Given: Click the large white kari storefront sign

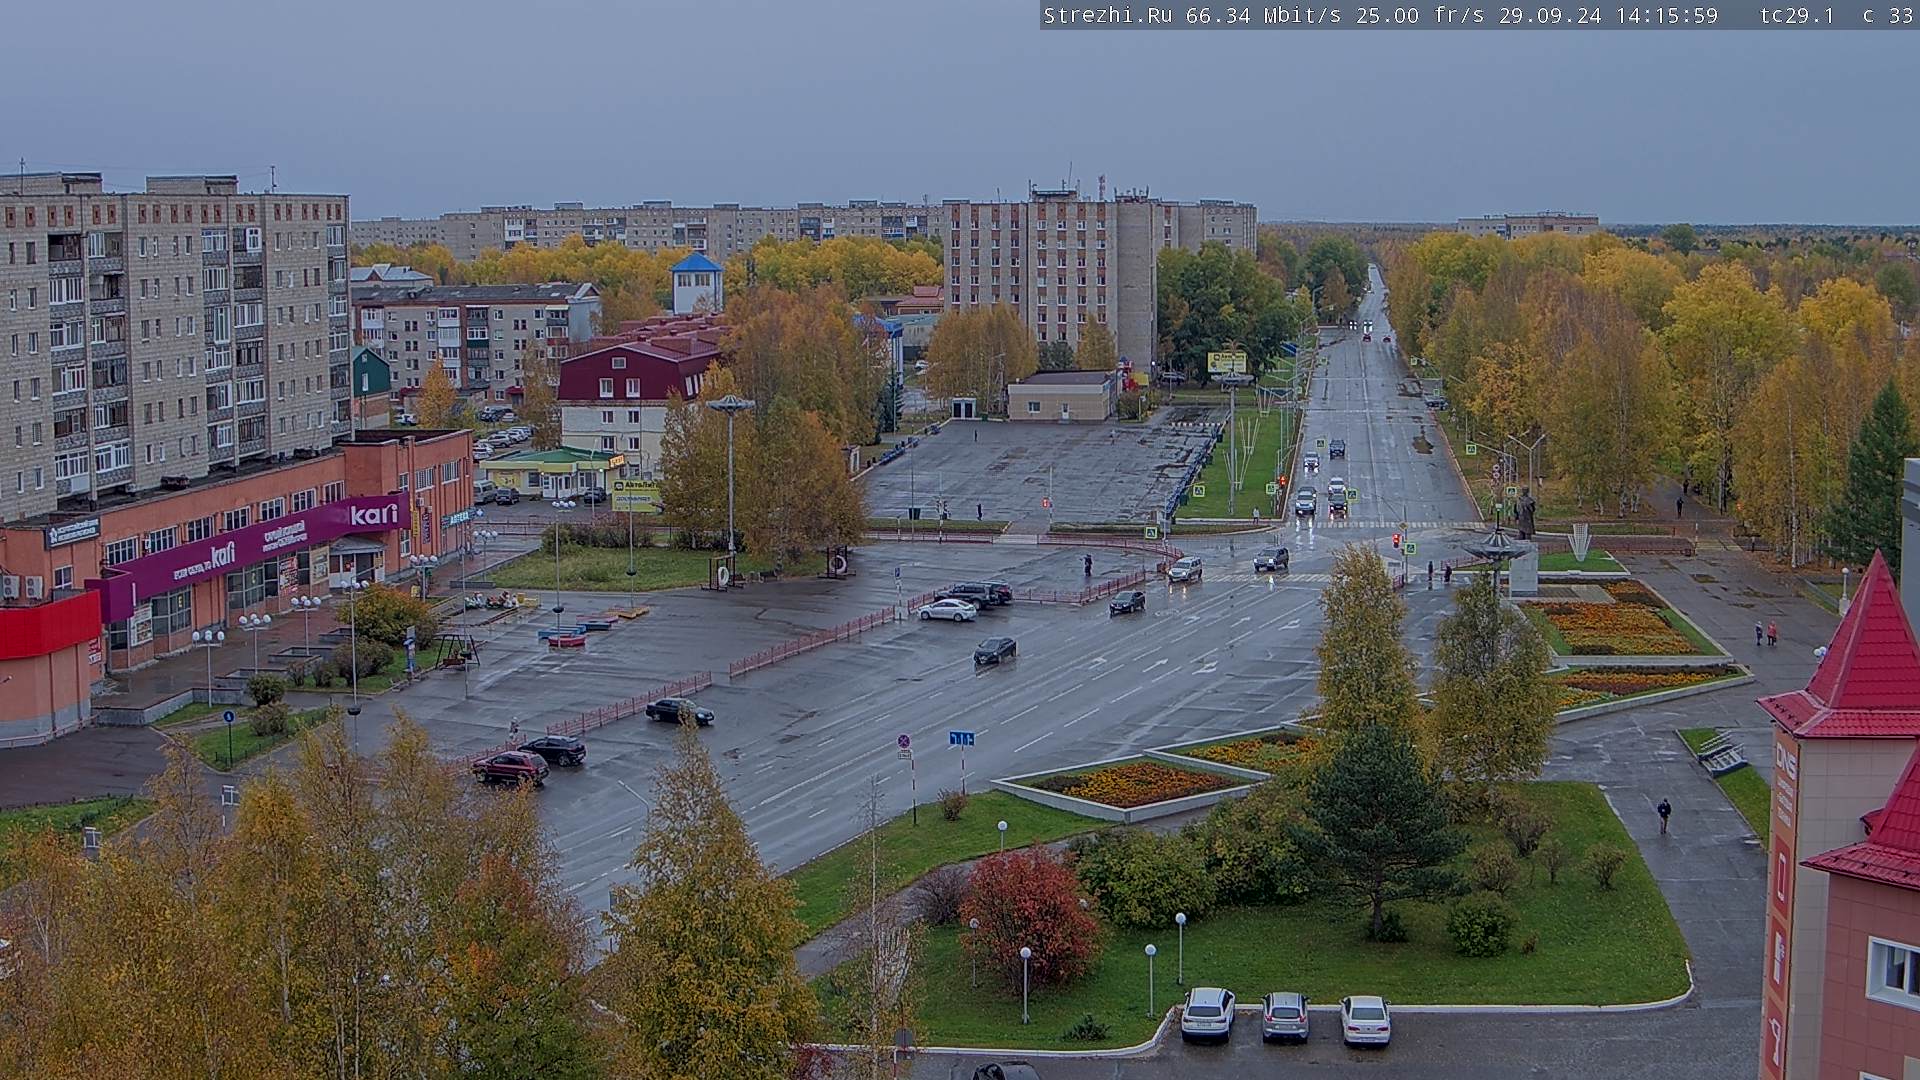Looking at the screenshot, I should (x=374, y=515).
